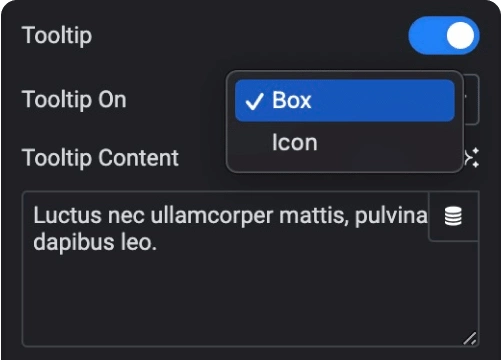
Task: Click the word 'mattis,' in the textarea
Action: 314,215
